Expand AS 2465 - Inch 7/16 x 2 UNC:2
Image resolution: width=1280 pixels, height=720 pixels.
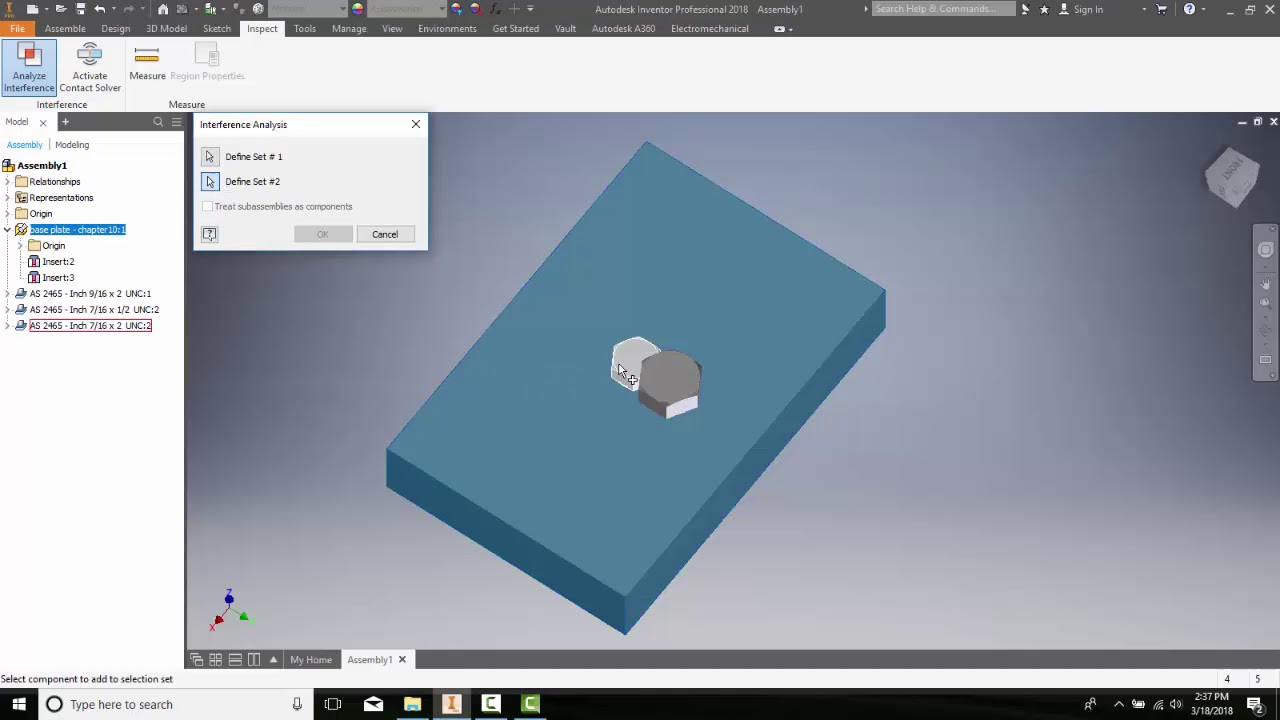pos(8,326)
